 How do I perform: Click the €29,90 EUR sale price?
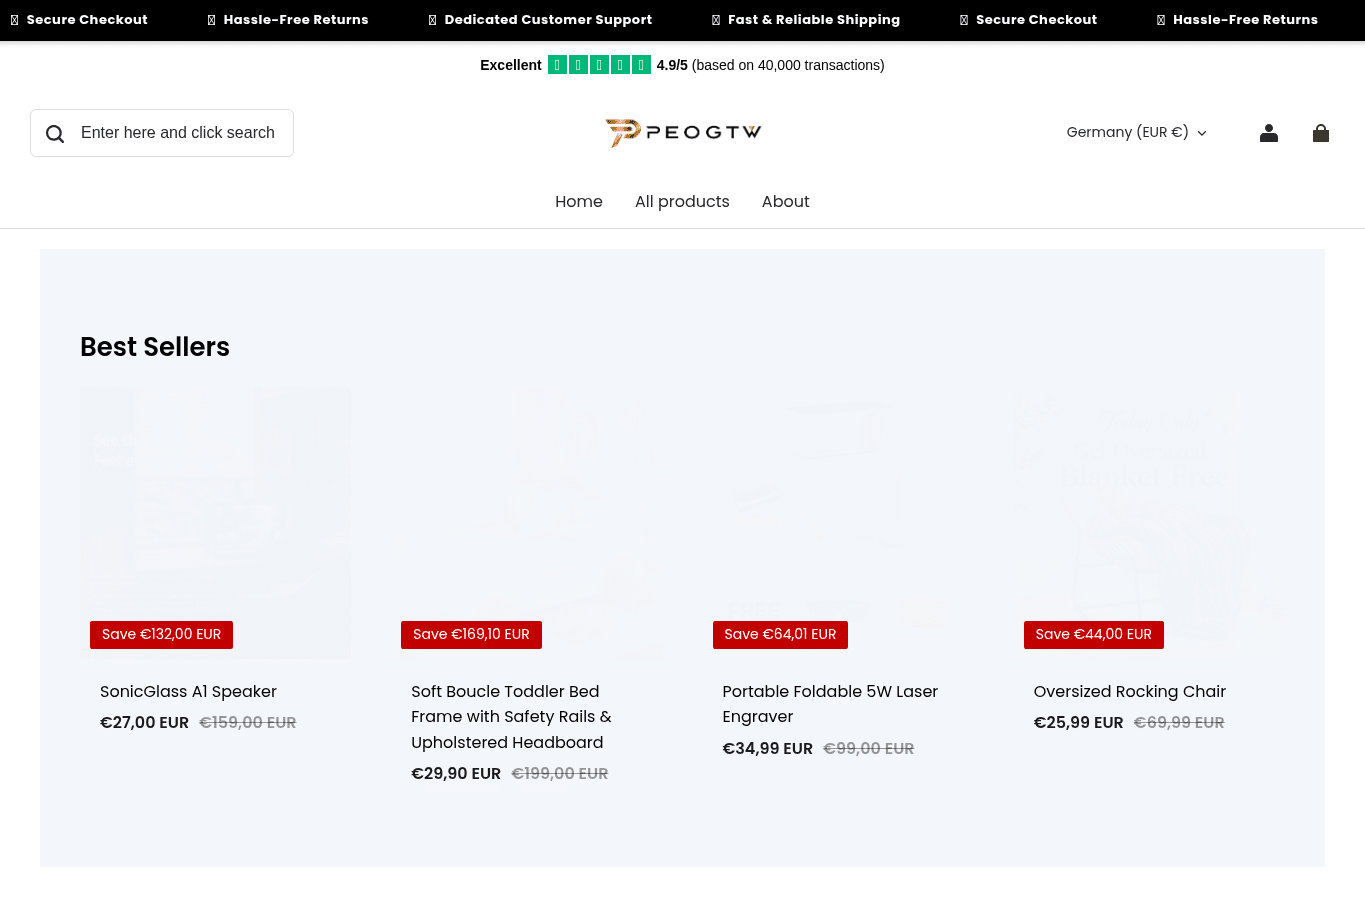click(x=456, y=773)
